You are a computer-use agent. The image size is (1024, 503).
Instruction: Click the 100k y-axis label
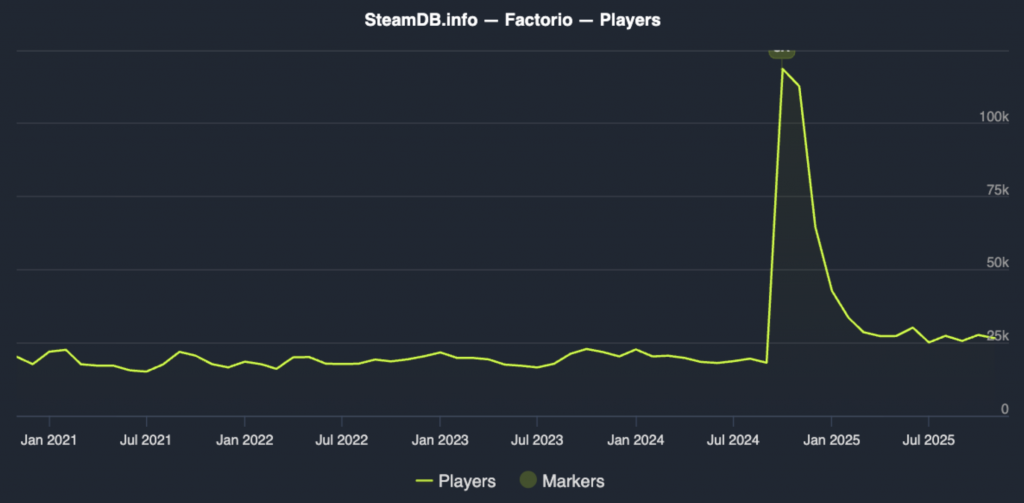995,117
